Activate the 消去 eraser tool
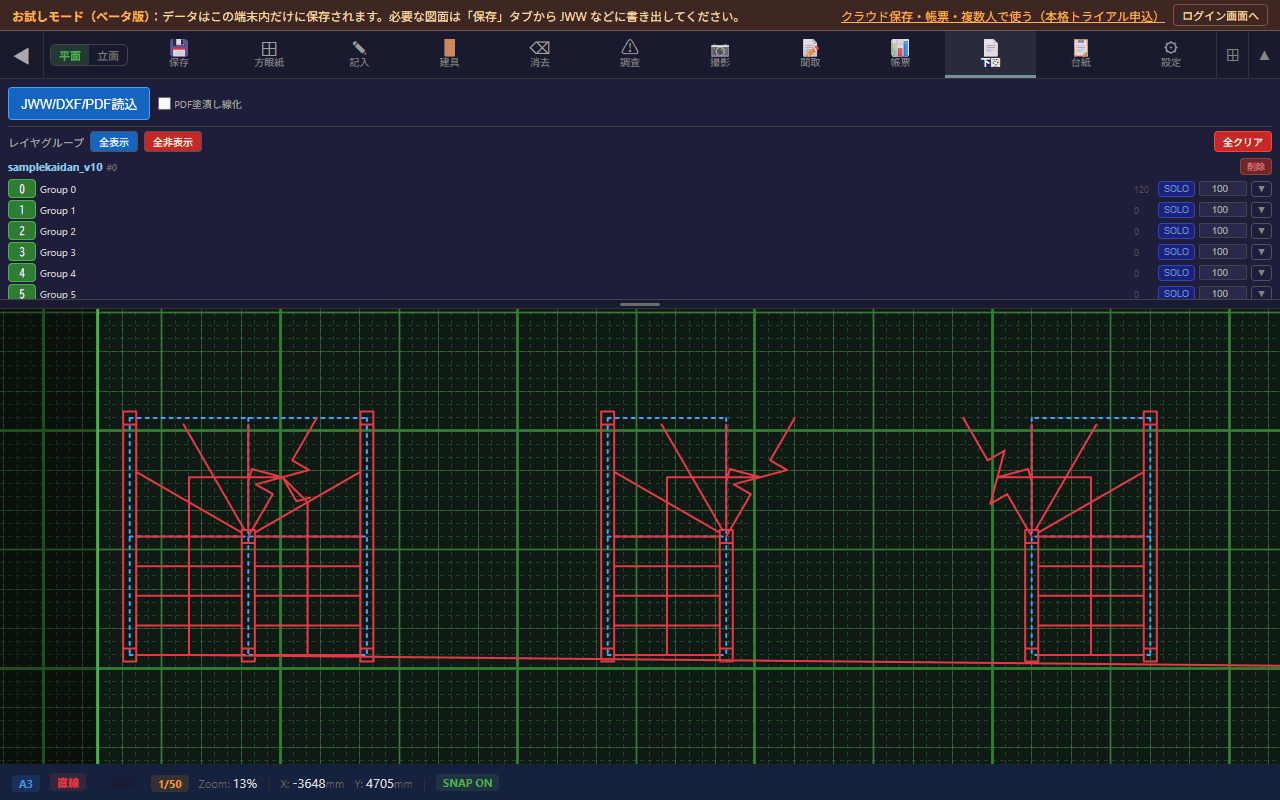This screenshot has height=800, width=1280. pyautogui.click(x=539, y=54)
